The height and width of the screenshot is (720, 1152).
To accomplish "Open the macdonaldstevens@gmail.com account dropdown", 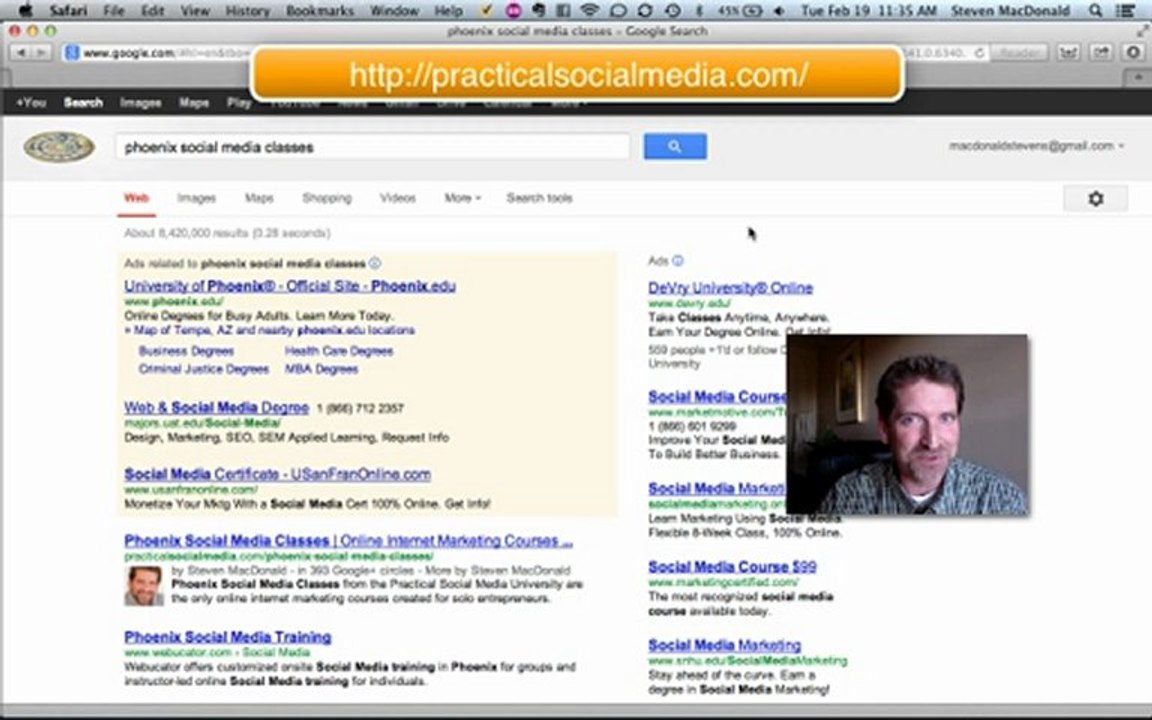I will coord(1036,145).
